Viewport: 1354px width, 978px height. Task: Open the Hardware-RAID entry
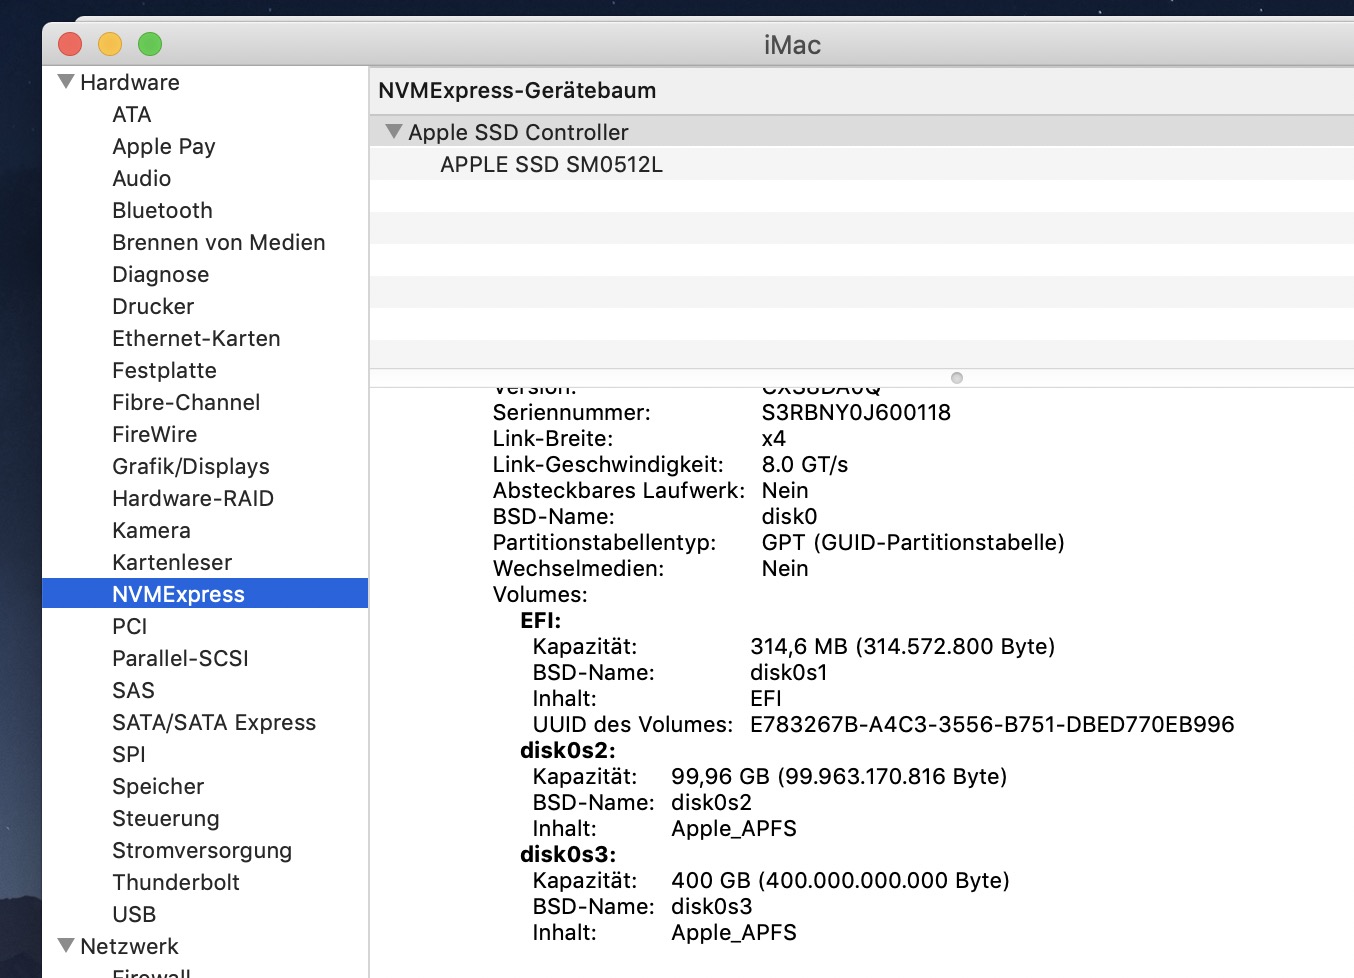point(193,498)
